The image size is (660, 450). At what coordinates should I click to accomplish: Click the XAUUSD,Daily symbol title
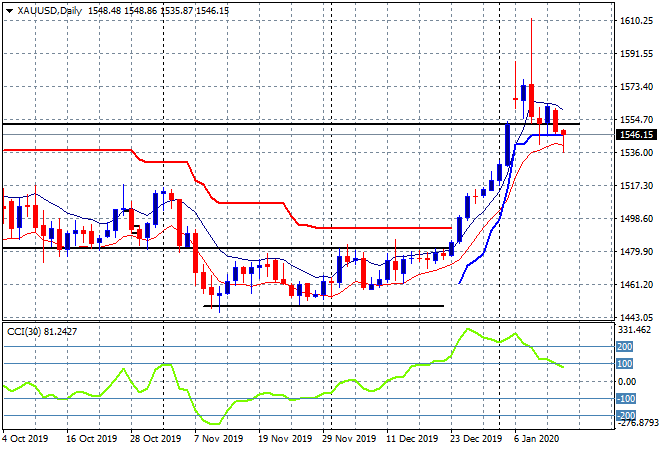pos(49,11)
